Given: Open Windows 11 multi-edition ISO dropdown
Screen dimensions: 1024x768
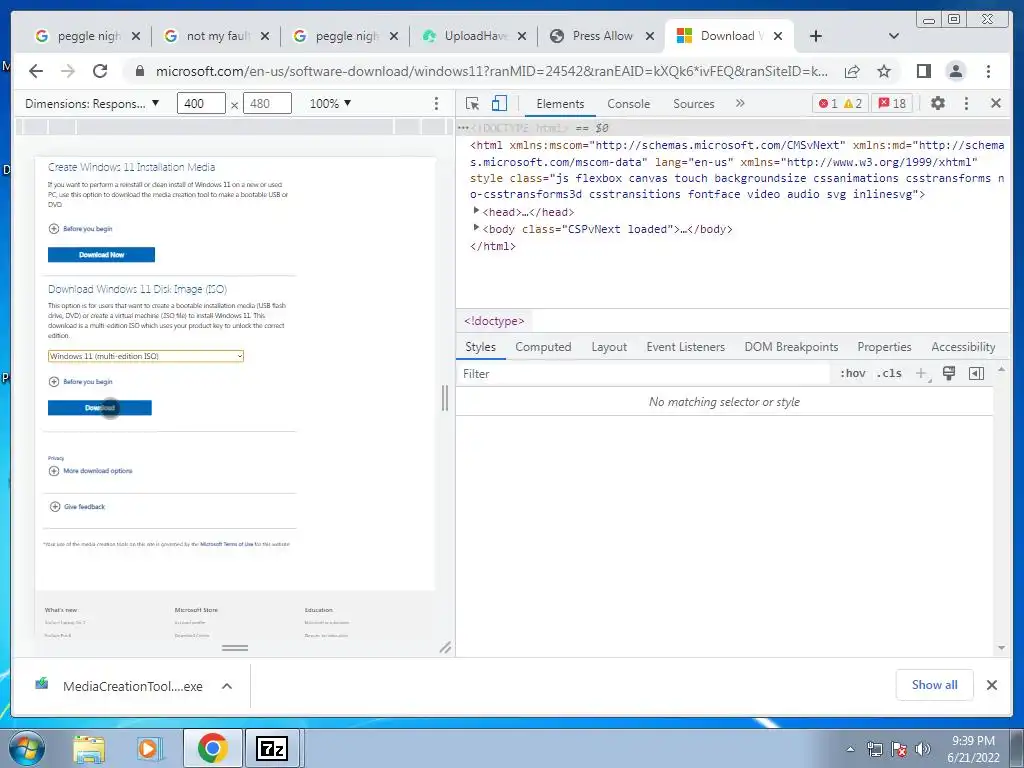Looking at the screenshot, I should click(146, 356).
